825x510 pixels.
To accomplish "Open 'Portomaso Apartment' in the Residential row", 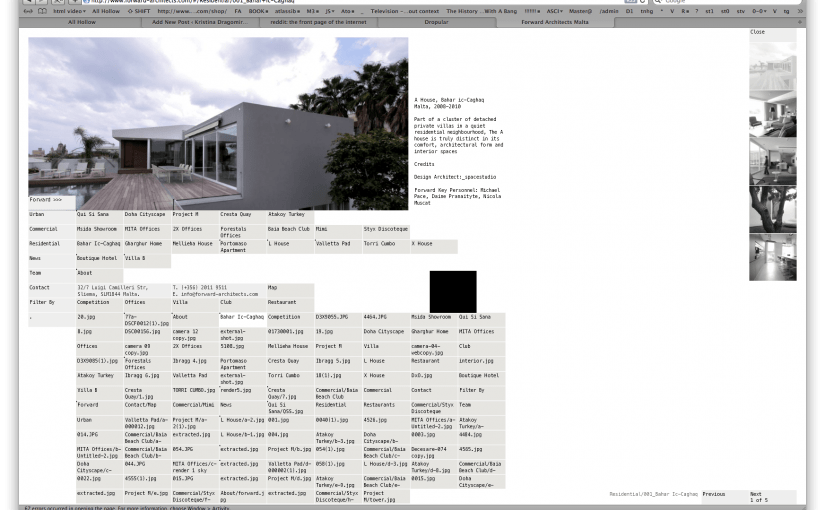I will (x=243, y=247).
